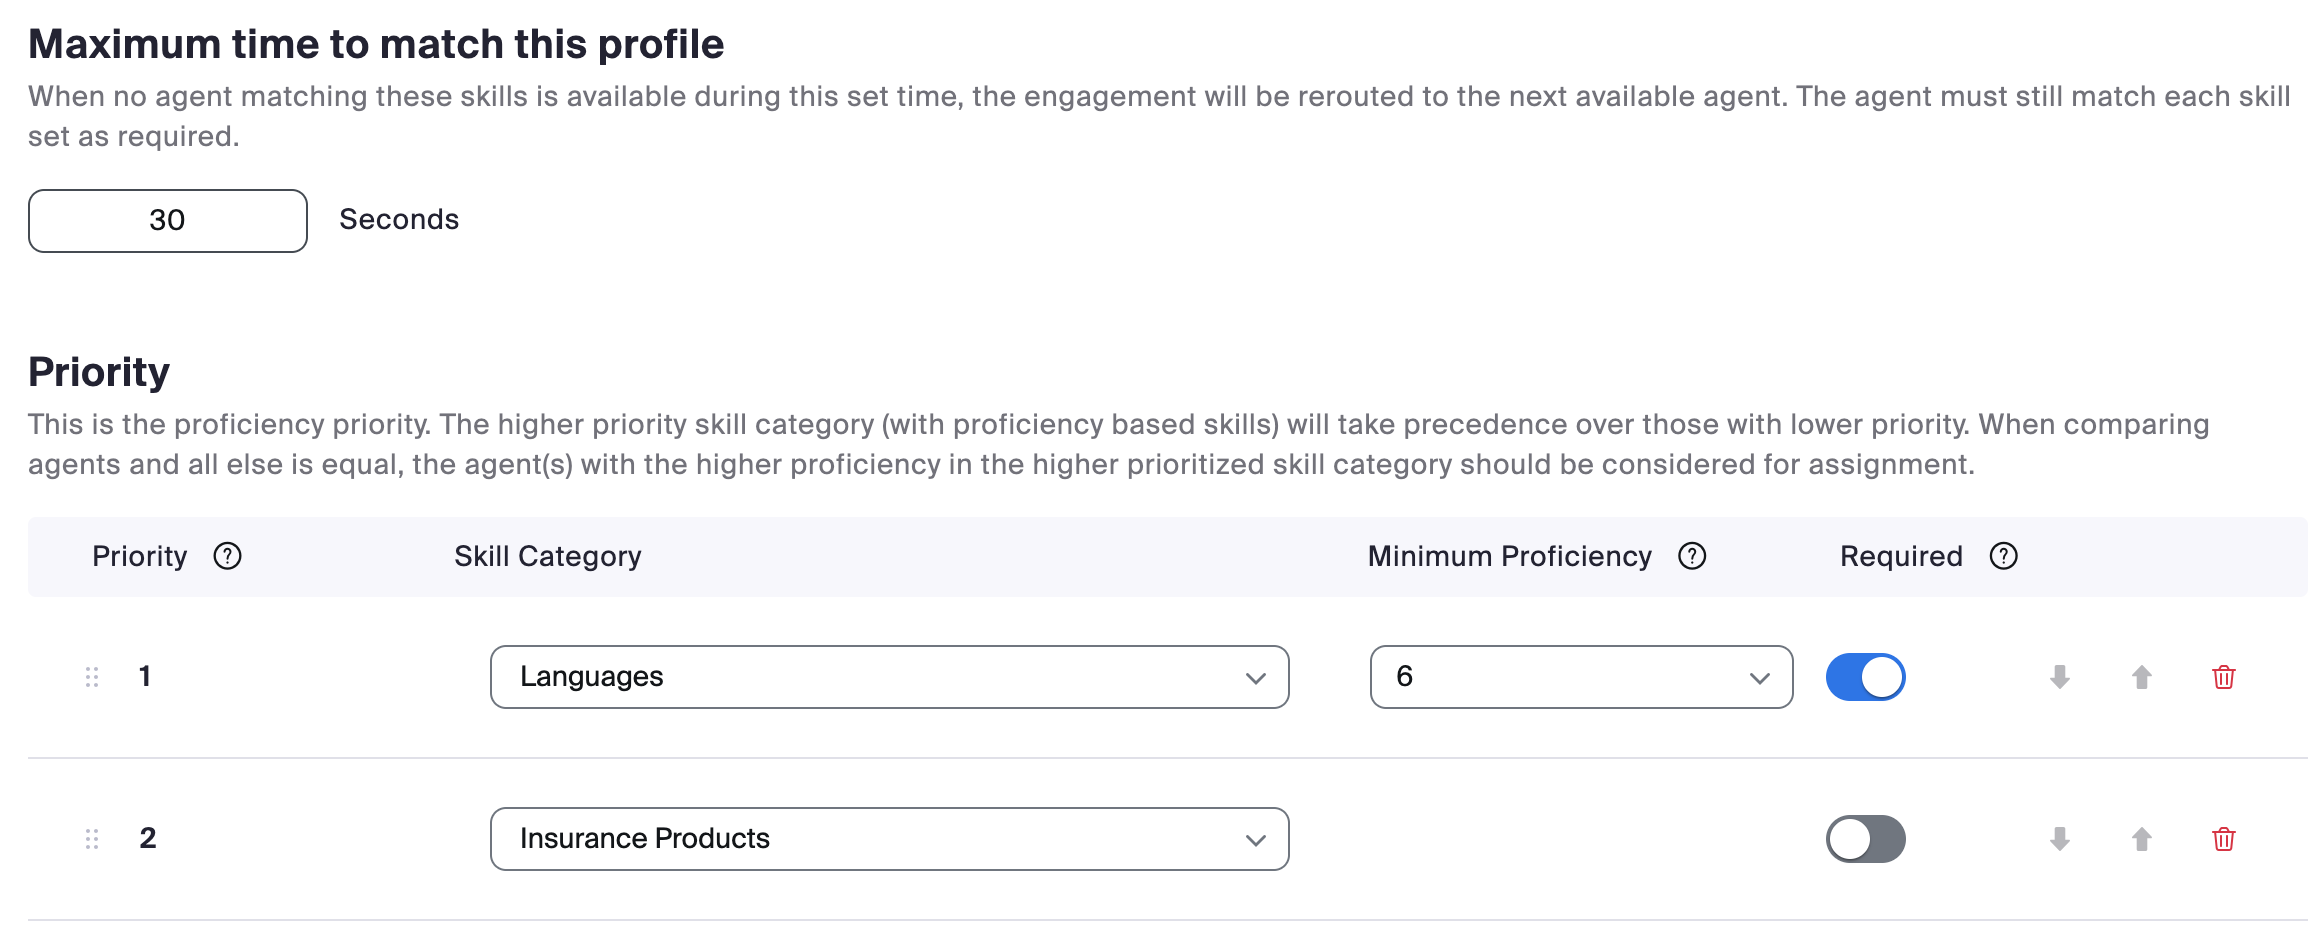This screenshot has height=930, width=2322.
Task: Click the Minimum Proficiency column header
Action: click(x=1509, y=556)
